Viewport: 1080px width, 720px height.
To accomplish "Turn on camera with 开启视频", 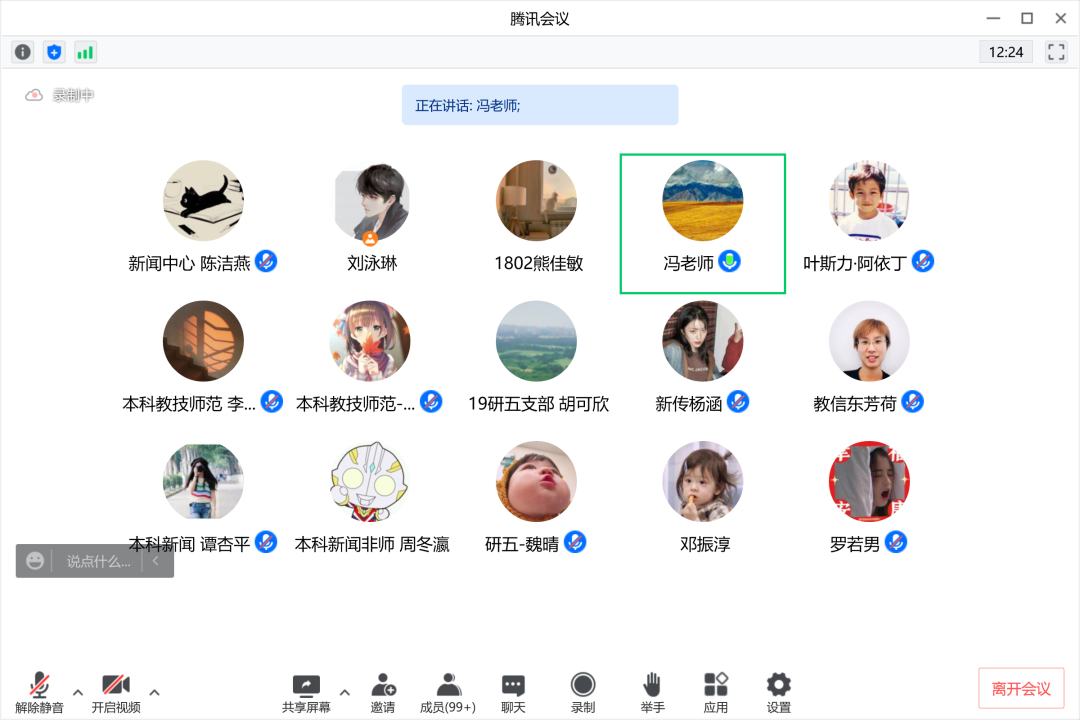I will (x=116, y=691).
